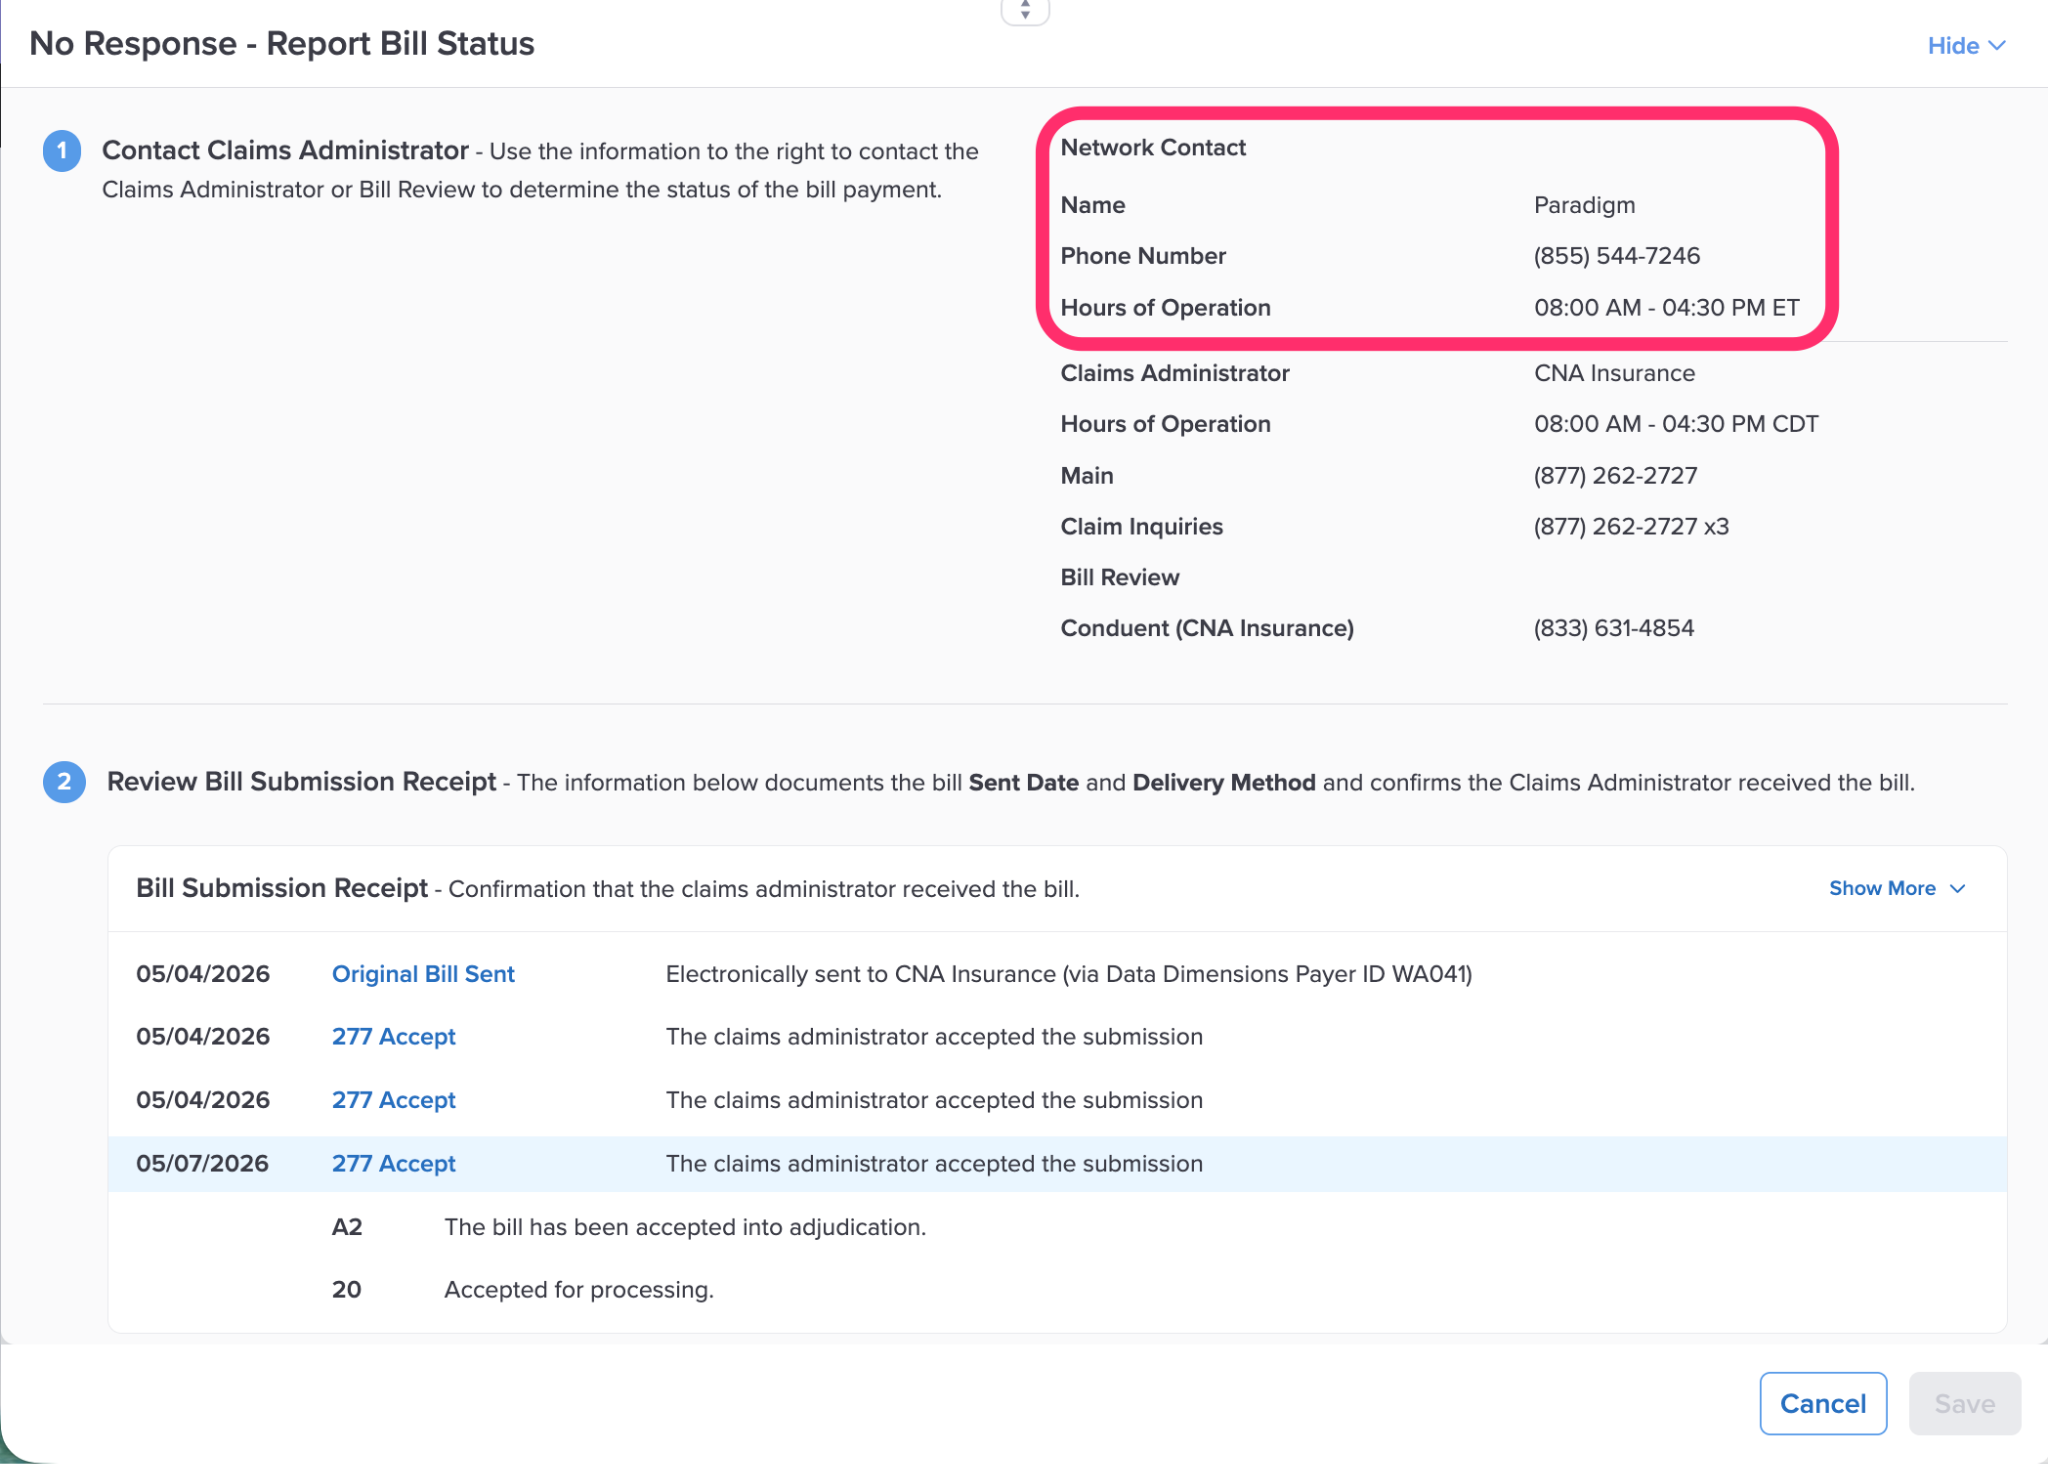Screen dimensions: 2048x1464
Task: Click the Claims Administrator label
Action: coord(1175,373)
